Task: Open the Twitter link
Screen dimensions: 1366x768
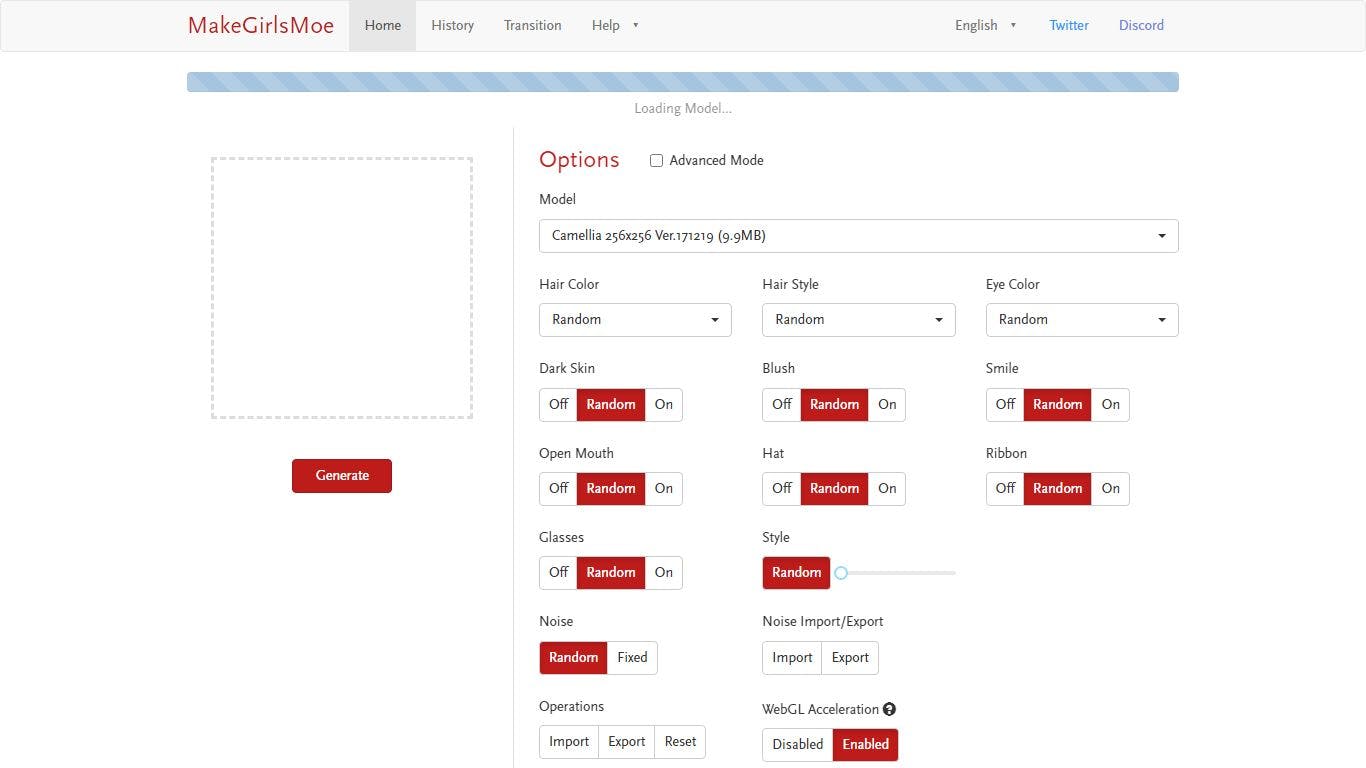Action: [1068, 25]
